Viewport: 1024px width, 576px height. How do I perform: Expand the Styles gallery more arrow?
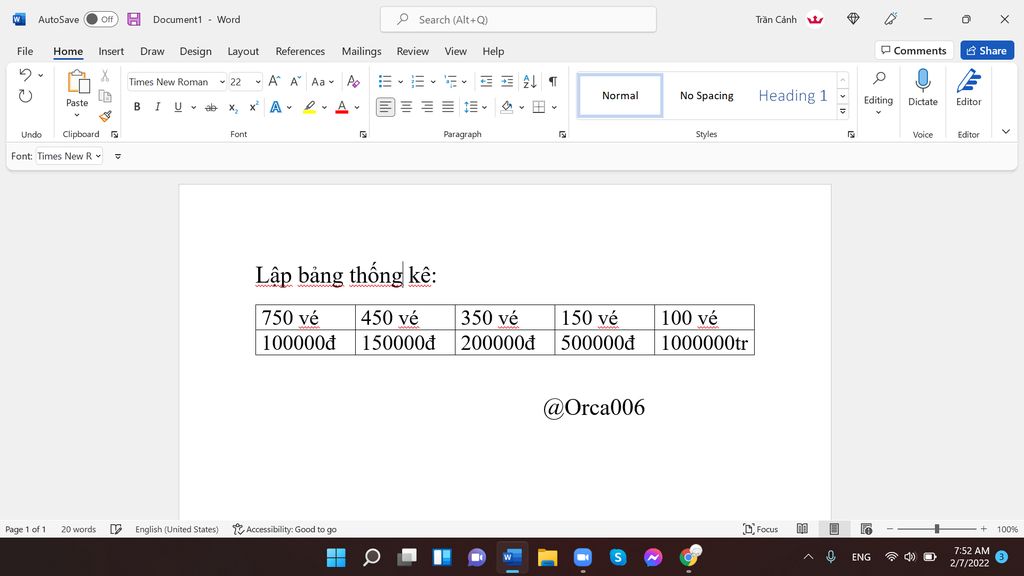point(842,112)
